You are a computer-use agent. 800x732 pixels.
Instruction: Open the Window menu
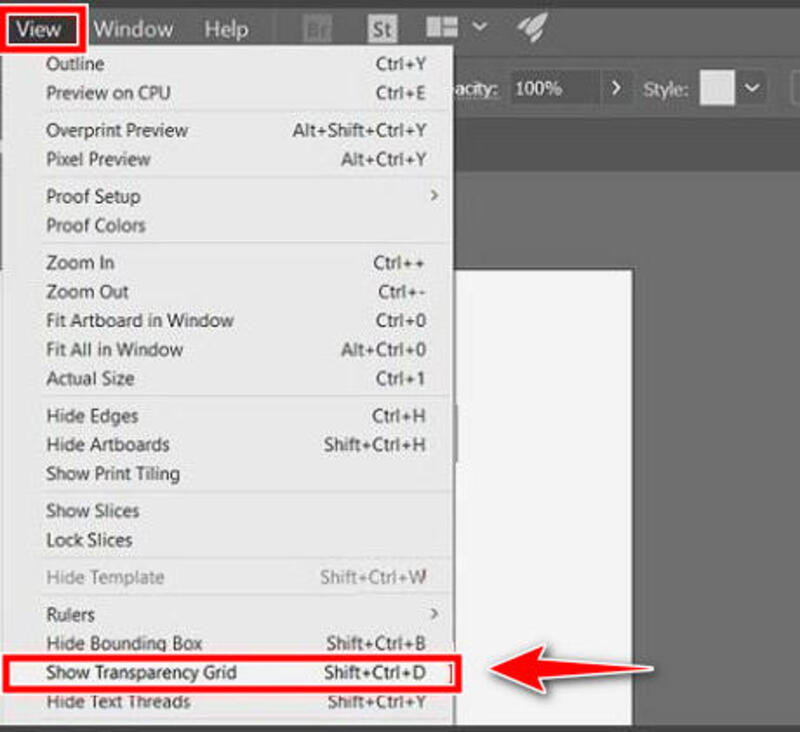(x=133, y=29)
